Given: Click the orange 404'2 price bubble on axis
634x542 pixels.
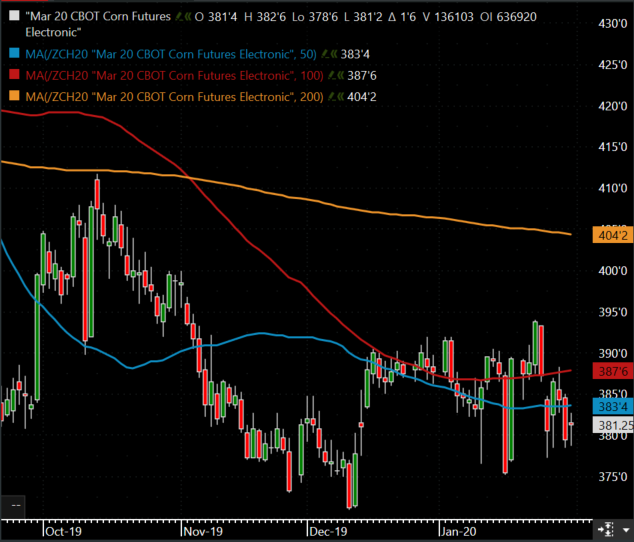Looking at the screenshot, I should coord(613,235).
